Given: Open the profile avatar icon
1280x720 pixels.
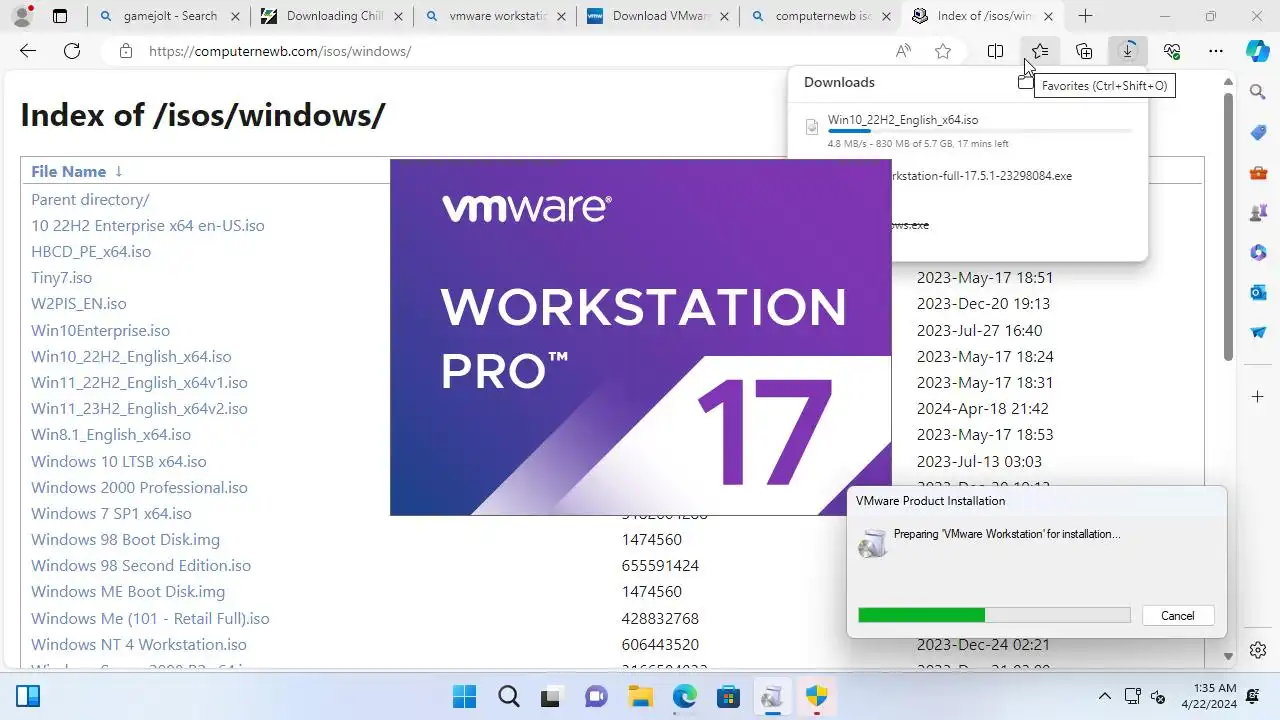Looking at the screenshot, I should (x=22, y=16).
